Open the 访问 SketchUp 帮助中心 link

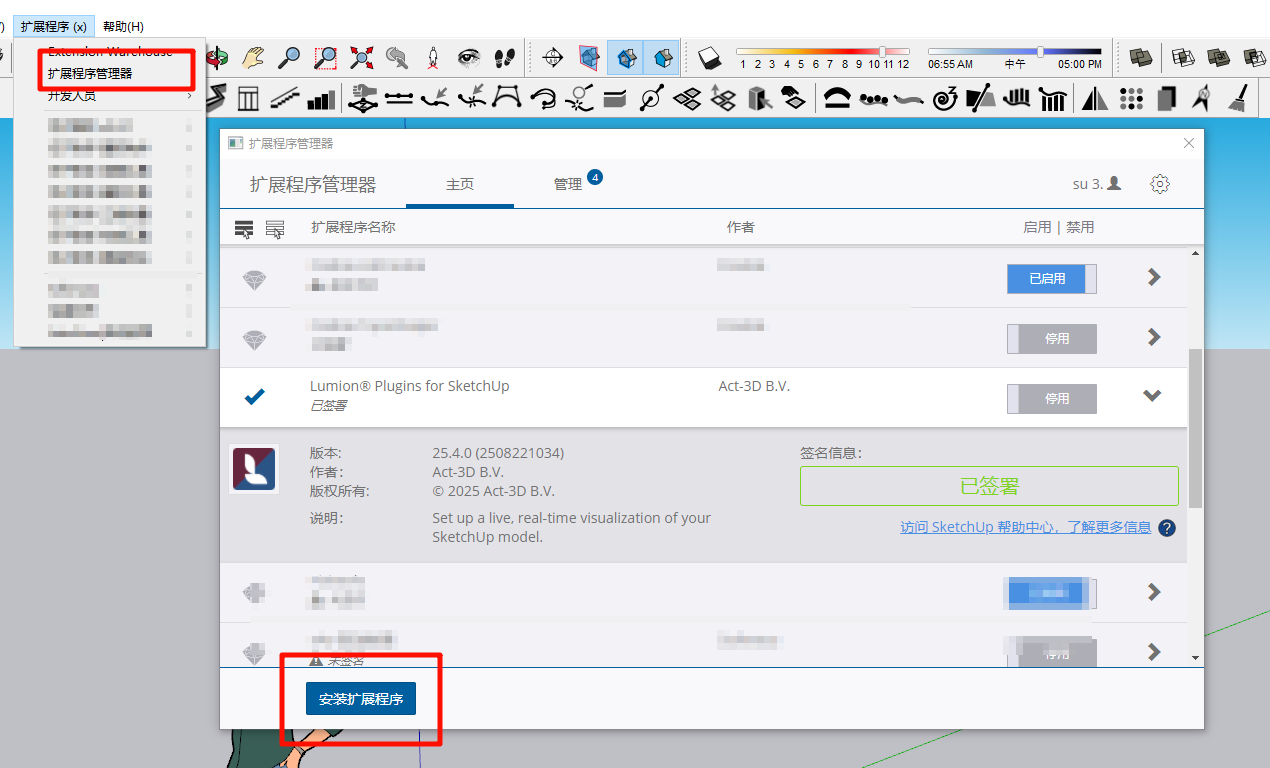(1025, 527)
